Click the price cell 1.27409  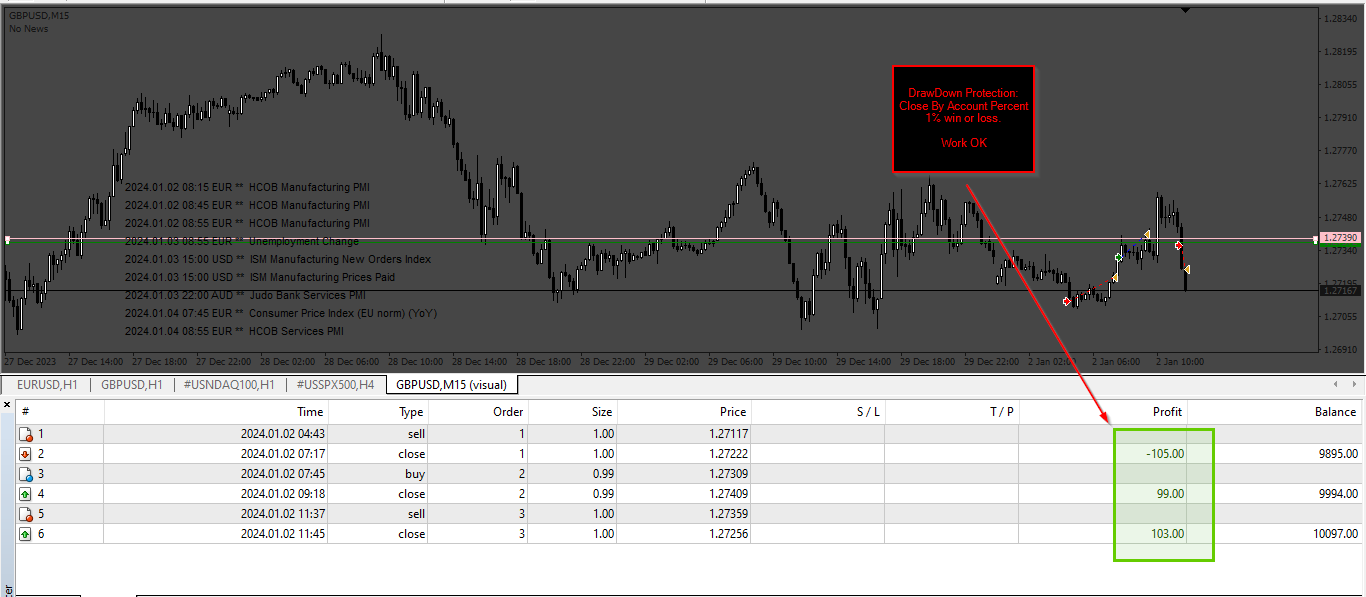coord(726,494)
